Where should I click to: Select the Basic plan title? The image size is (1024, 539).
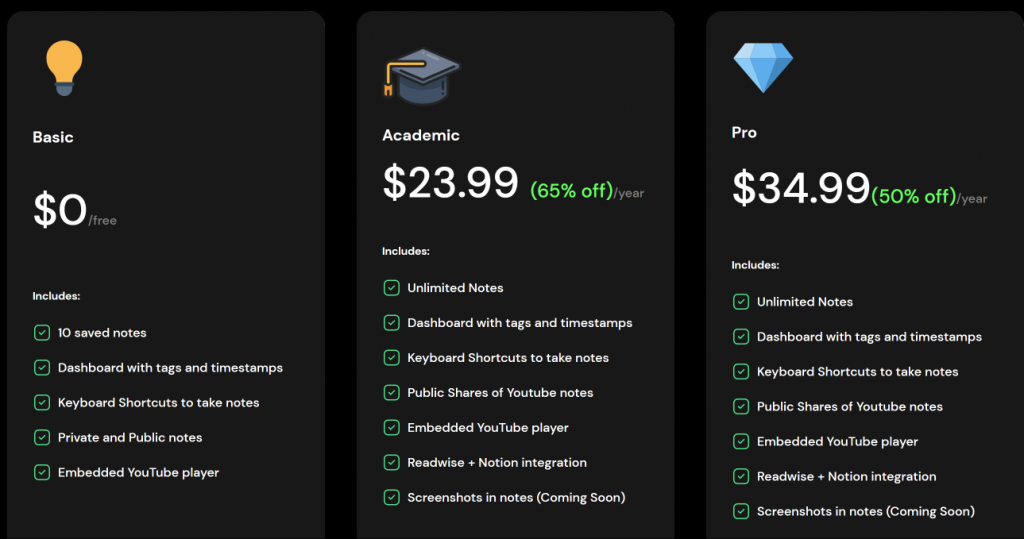click(53, 137)
